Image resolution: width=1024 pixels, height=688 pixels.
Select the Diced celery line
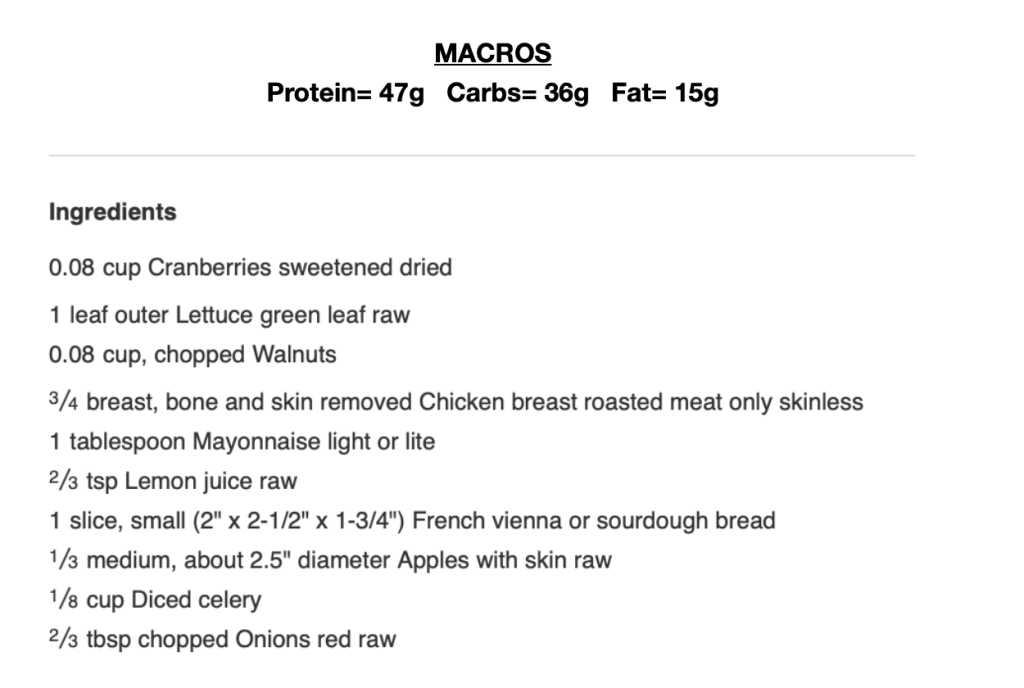coord(154,600)
